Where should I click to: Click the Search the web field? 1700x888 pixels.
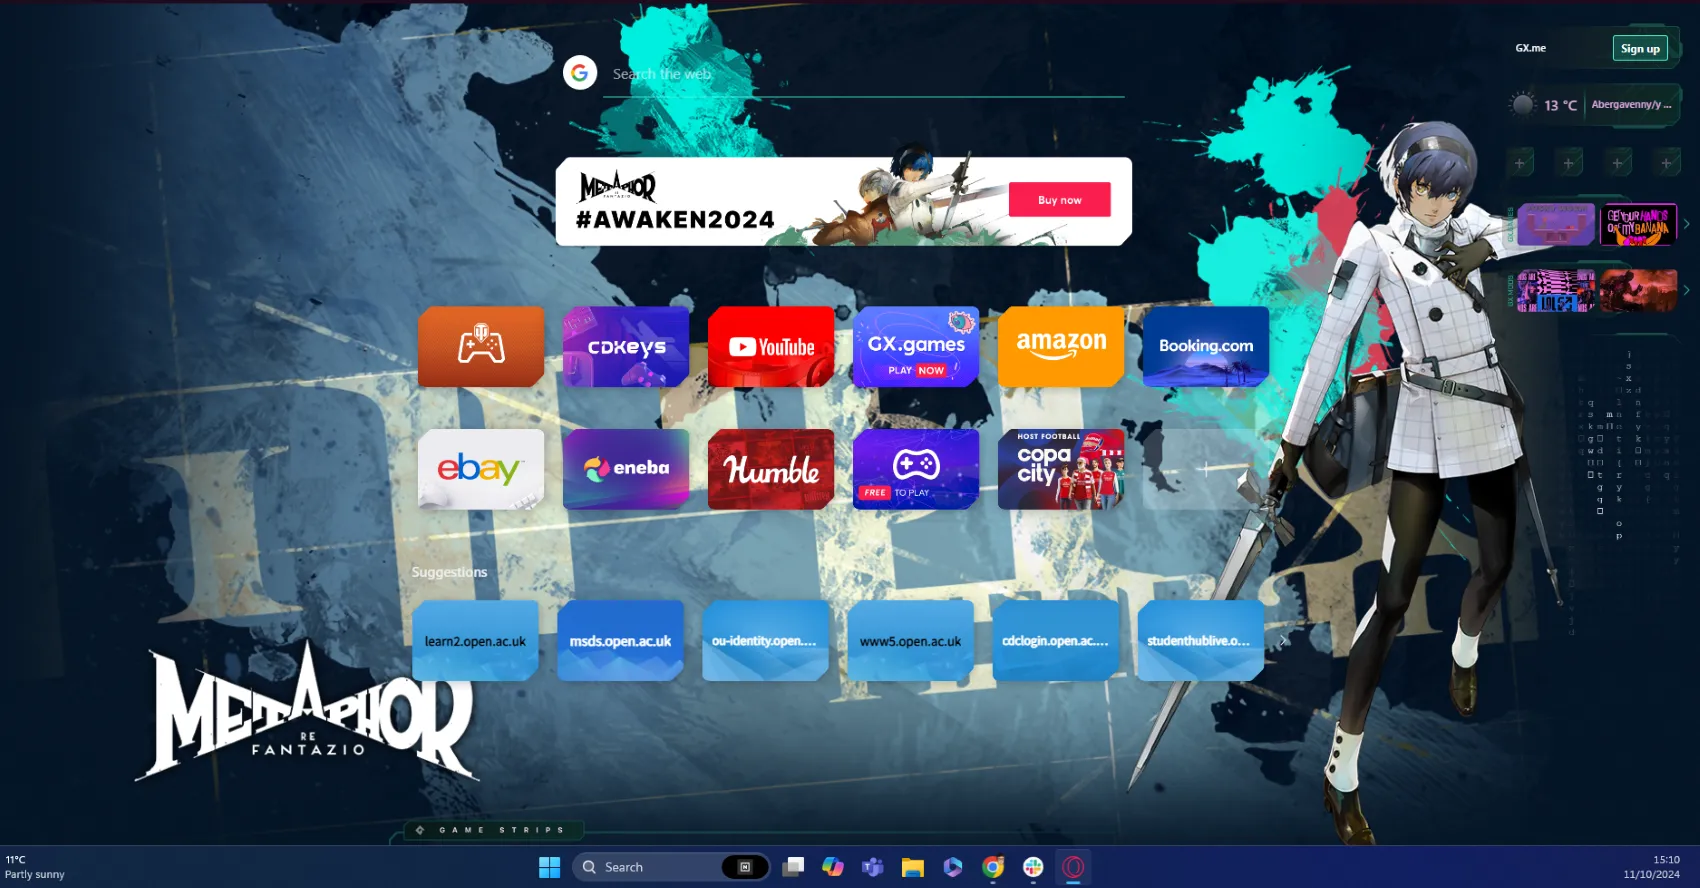pyautogui.click(x=864, y=75)
